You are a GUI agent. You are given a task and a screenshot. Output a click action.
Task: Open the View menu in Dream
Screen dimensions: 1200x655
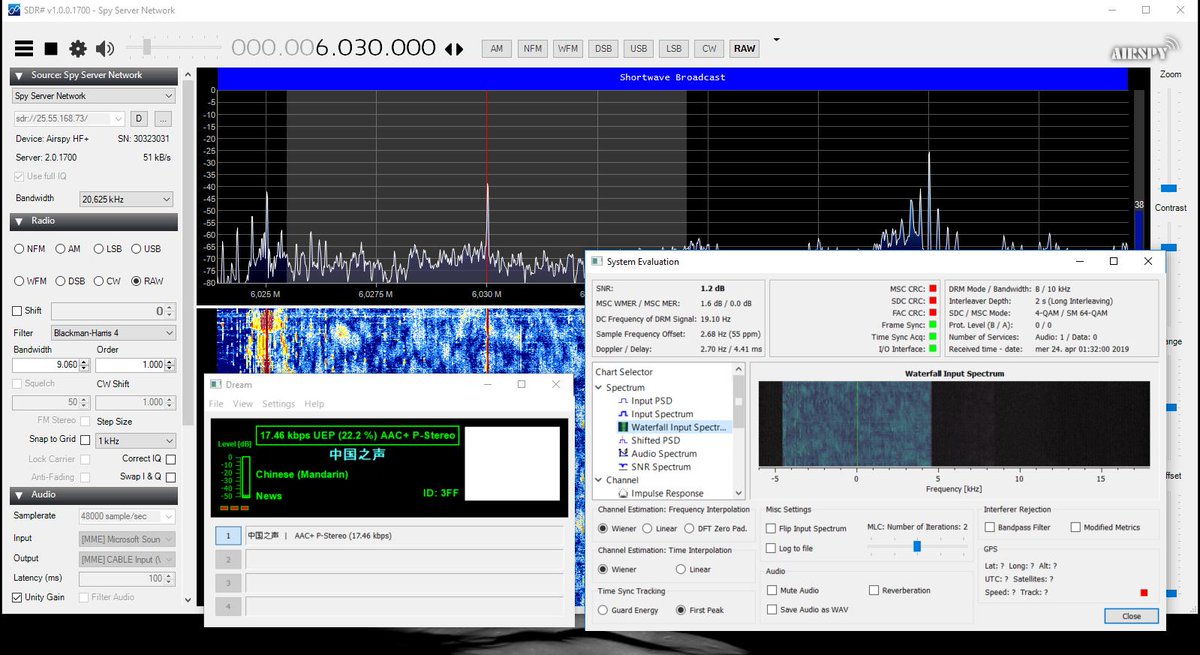point(243,404)
